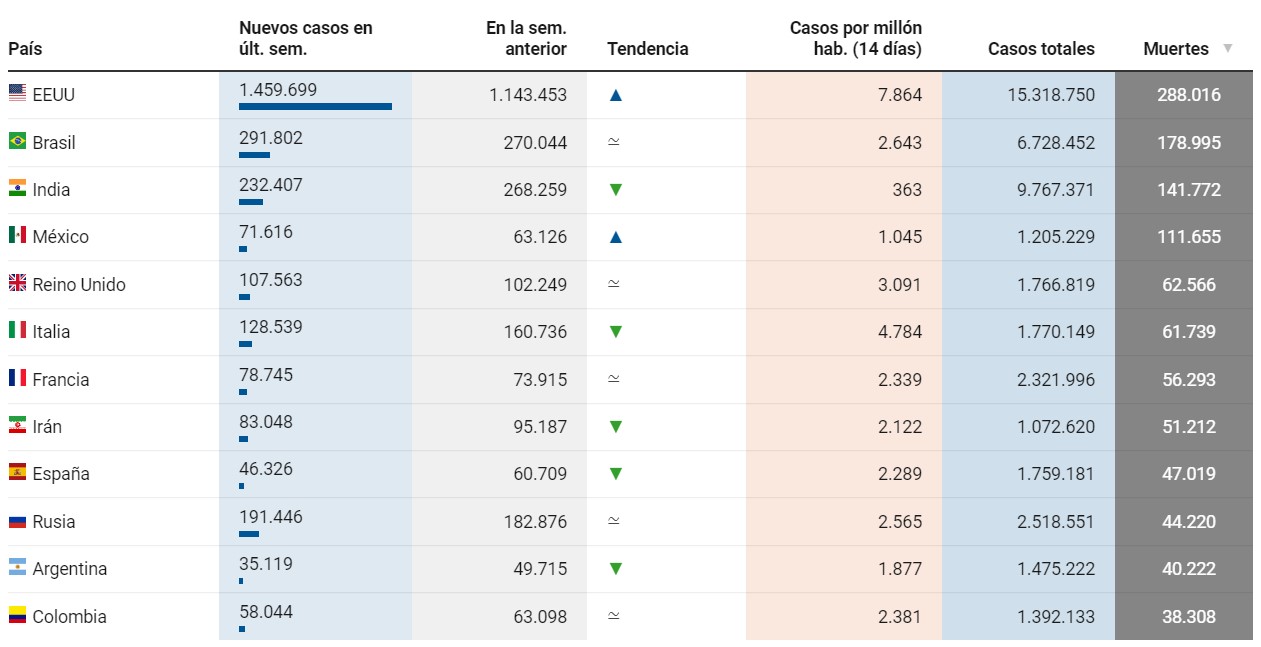Click the stable trend symbol for Brasil
The height and width of the screenshot is (647, 1261).
[614, 142]
